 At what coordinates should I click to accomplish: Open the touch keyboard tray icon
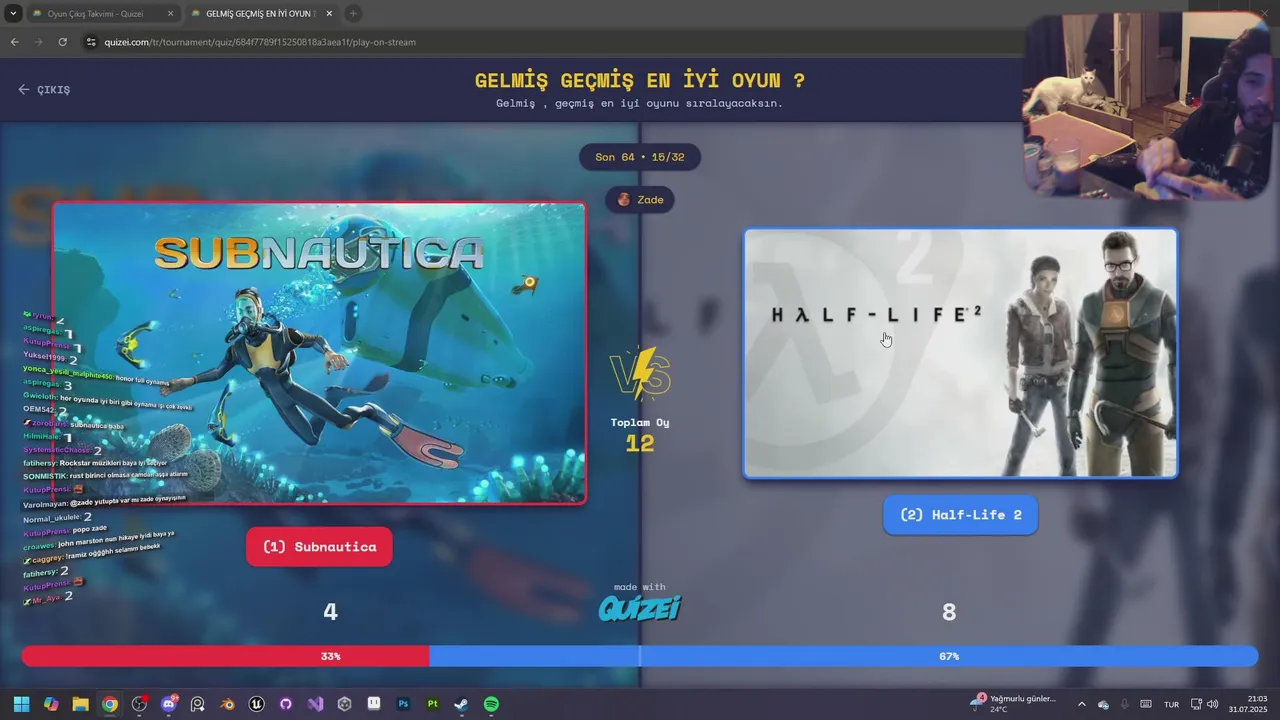[x=1146, y=704]
